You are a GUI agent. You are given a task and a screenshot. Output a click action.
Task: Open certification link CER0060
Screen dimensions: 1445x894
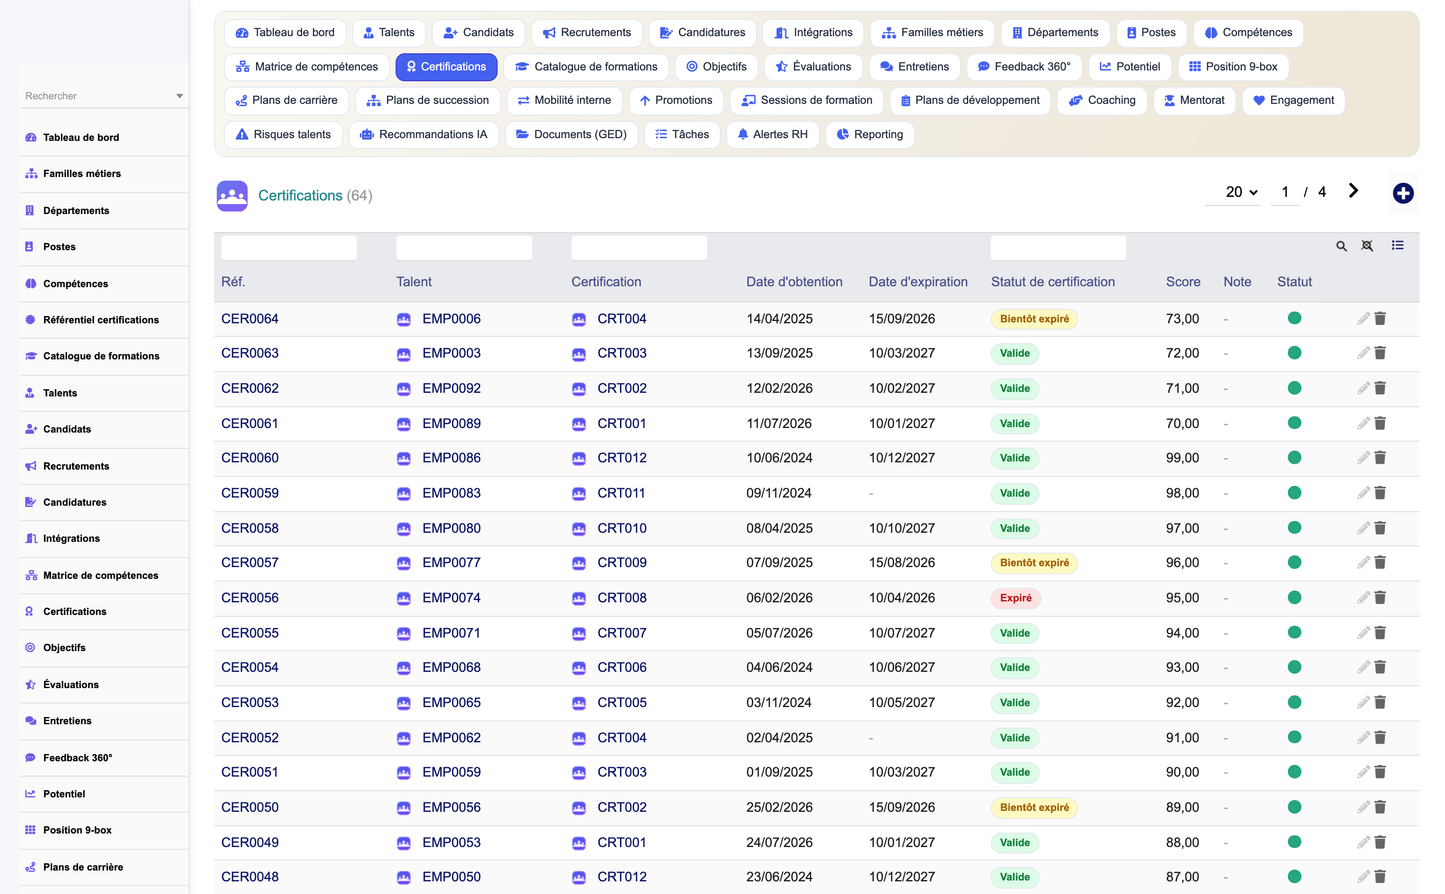pyautogui.click(x=250, y=458)
